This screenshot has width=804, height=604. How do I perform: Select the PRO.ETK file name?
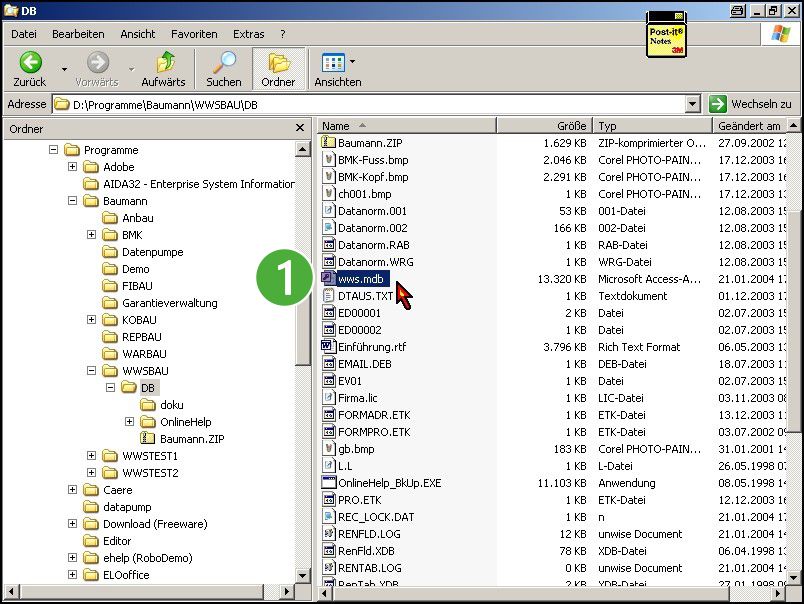359,500
